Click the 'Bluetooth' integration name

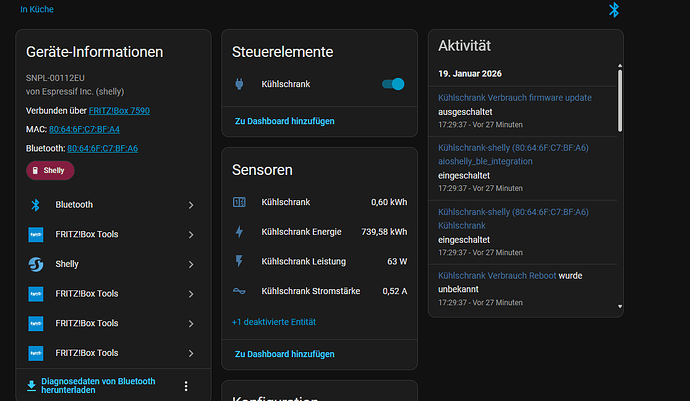pos(74,205)
